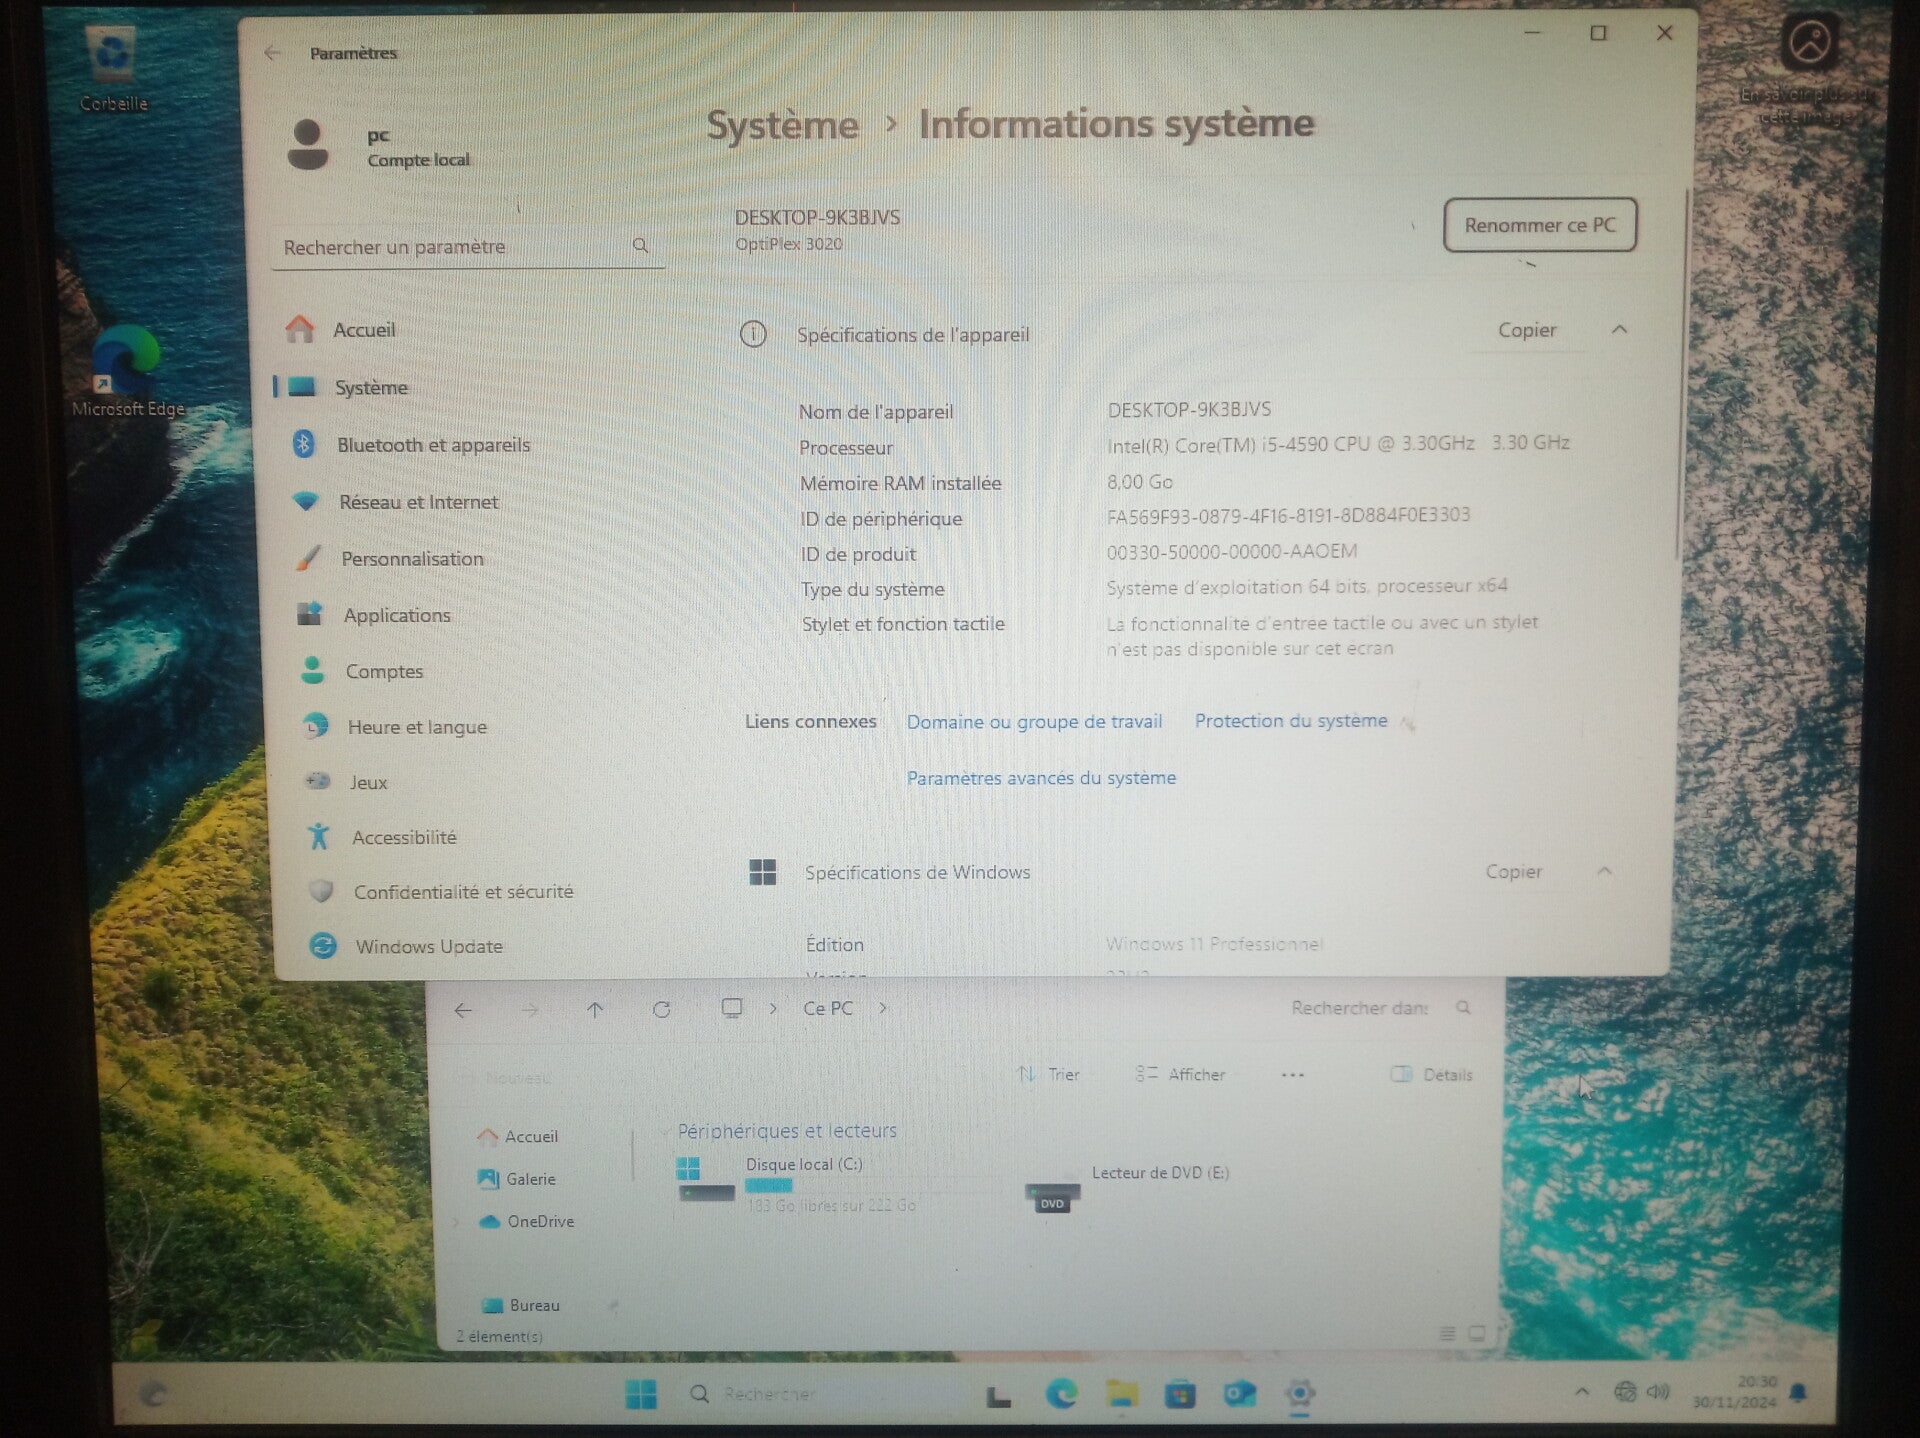
Task: Open the Windows Start menu
Action: pos(641,1394)
